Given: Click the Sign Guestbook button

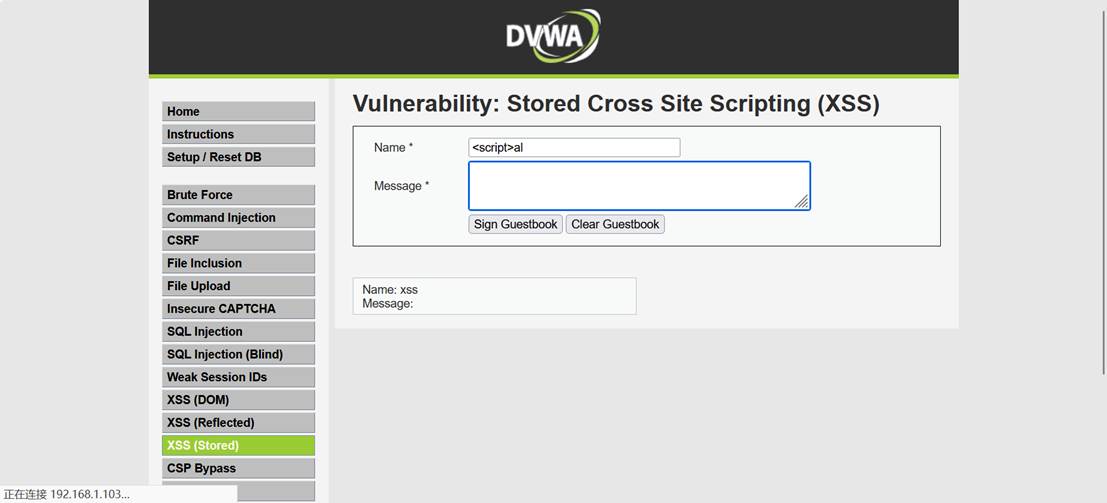Looking at the screenshot, I should [x=515, y=225].
